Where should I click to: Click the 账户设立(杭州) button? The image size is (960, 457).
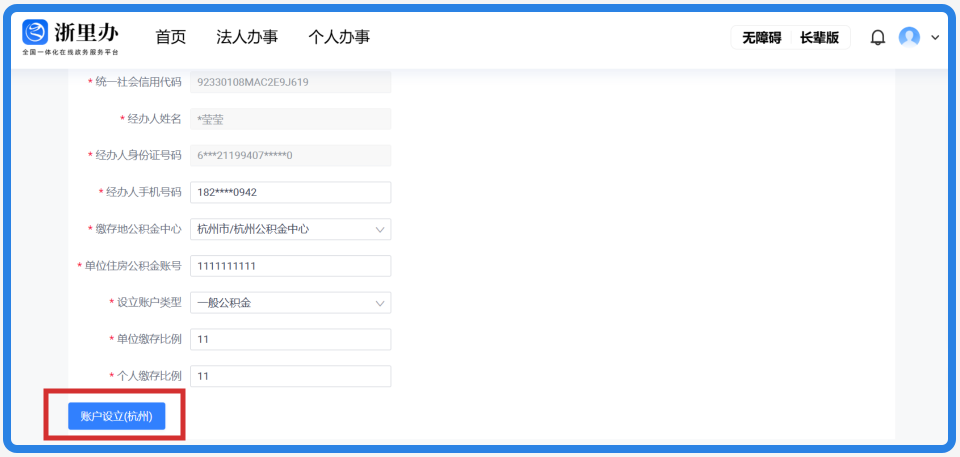(x=116, y=417)
